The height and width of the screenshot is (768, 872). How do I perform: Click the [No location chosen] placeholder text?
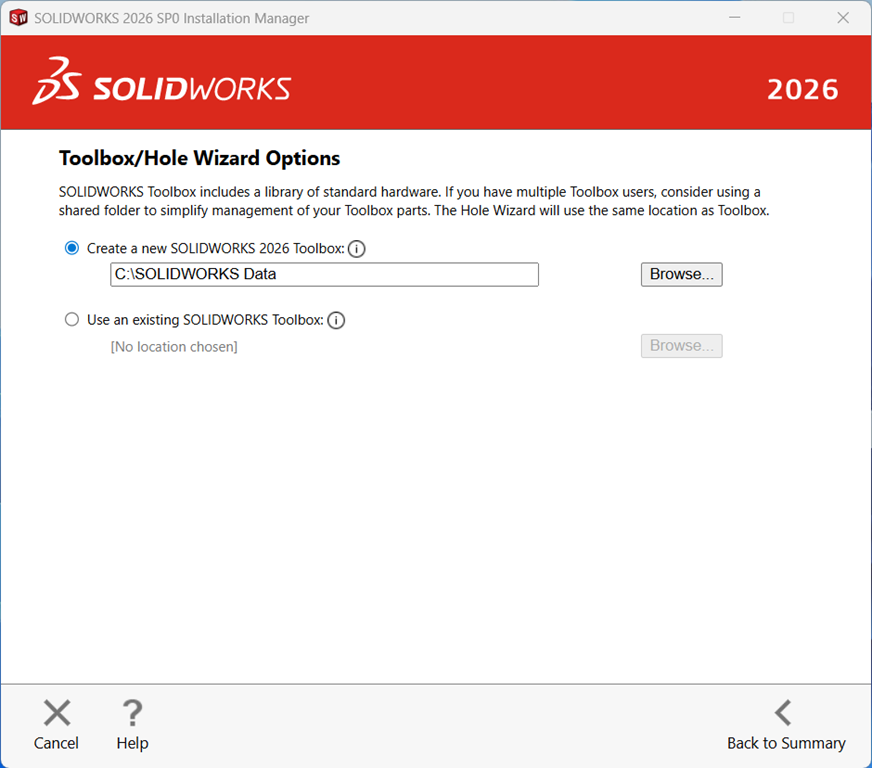coord(174,347)
